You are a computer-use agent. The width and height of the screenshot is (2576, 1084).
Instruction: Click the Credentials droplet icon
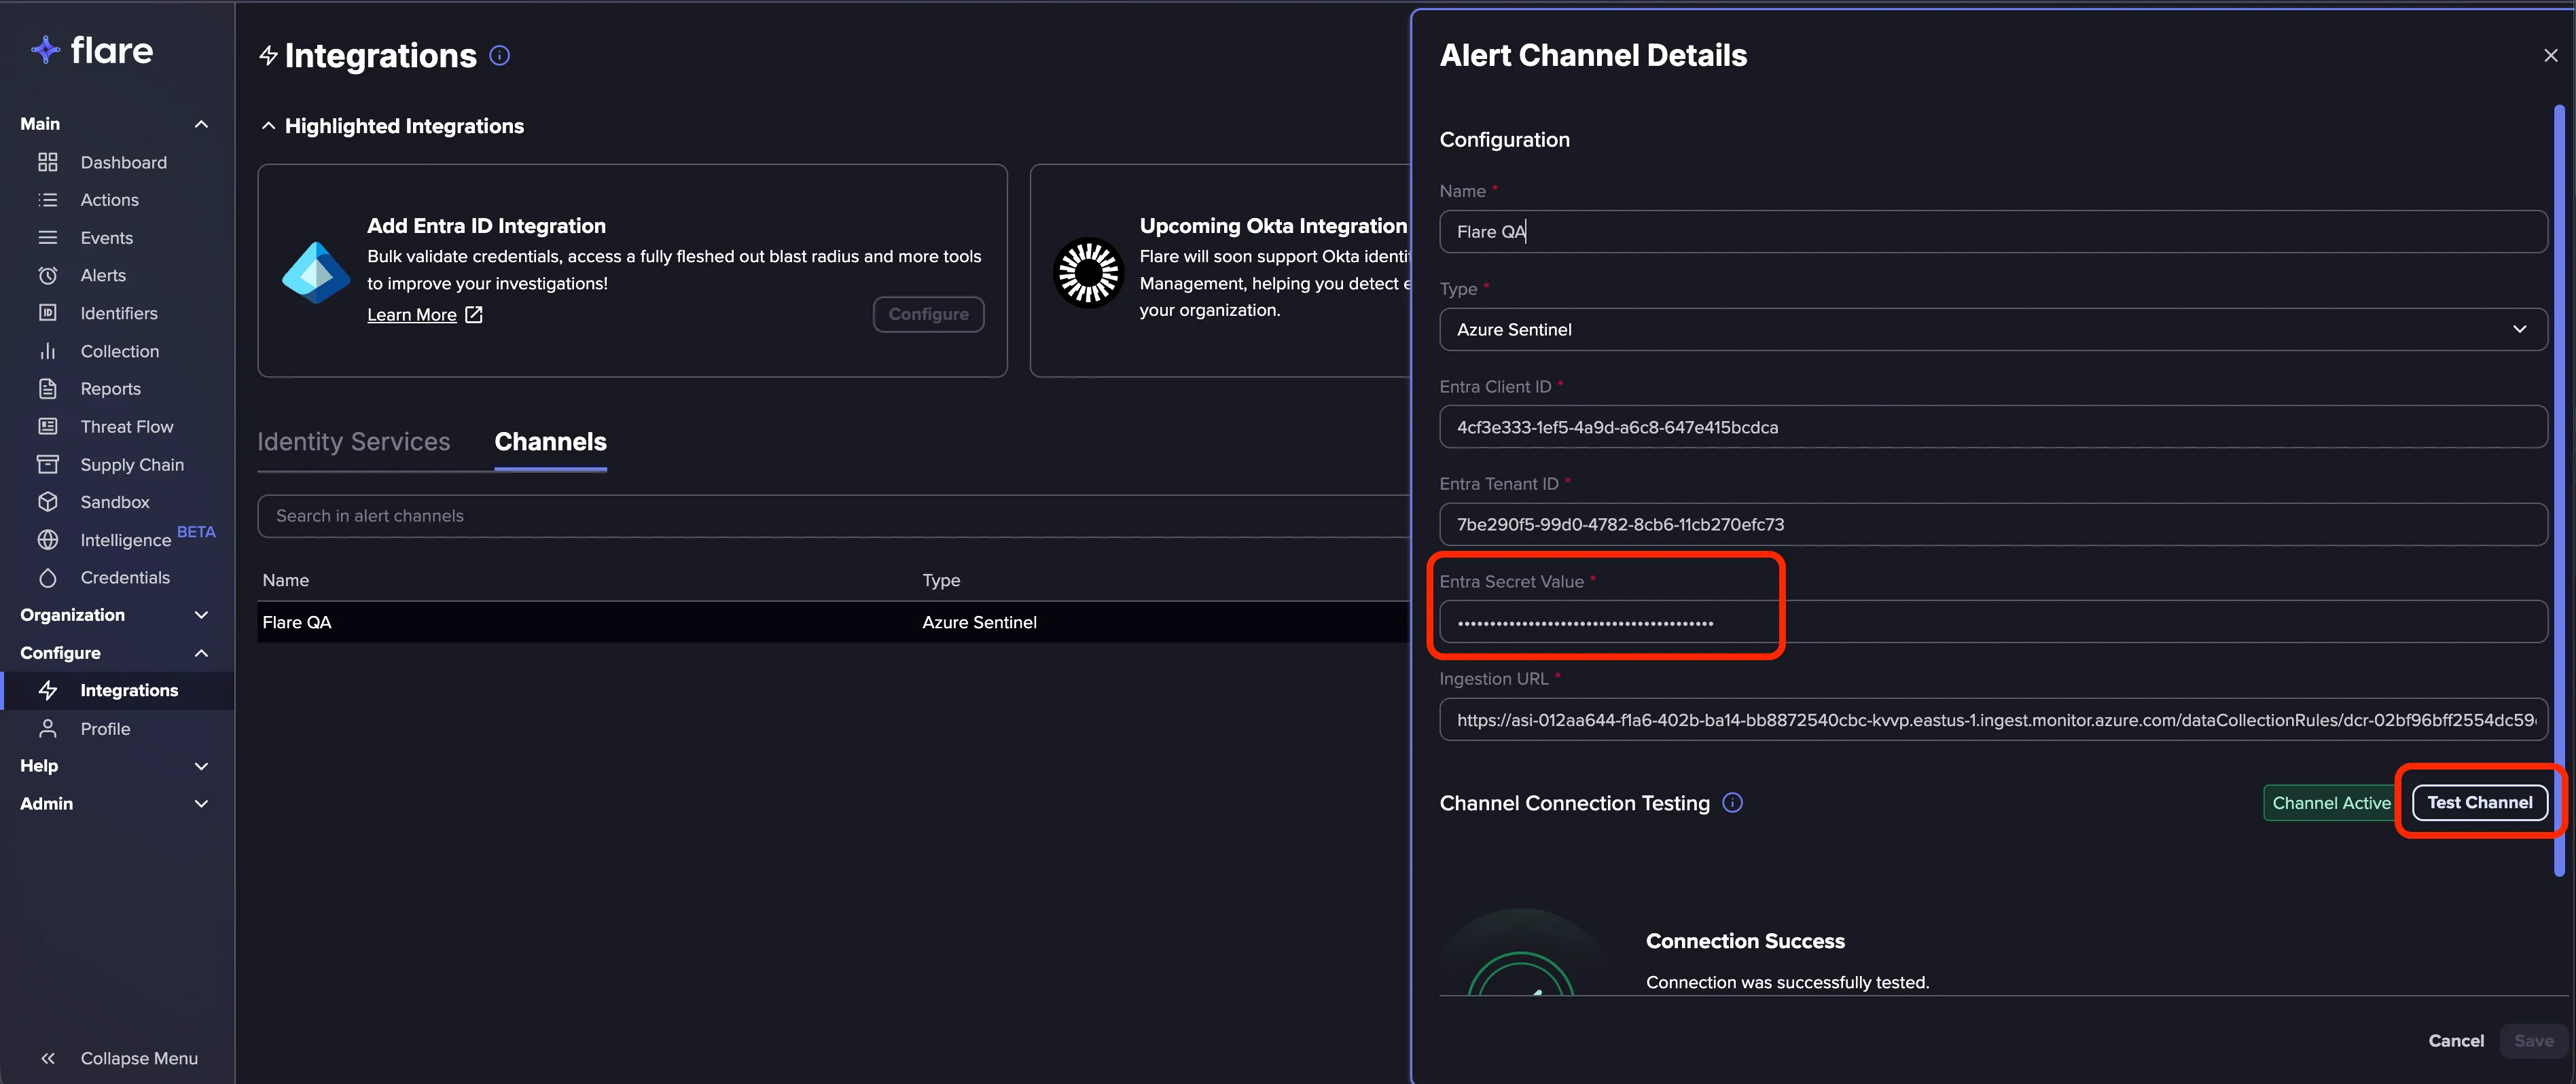(x=47, y=578)
